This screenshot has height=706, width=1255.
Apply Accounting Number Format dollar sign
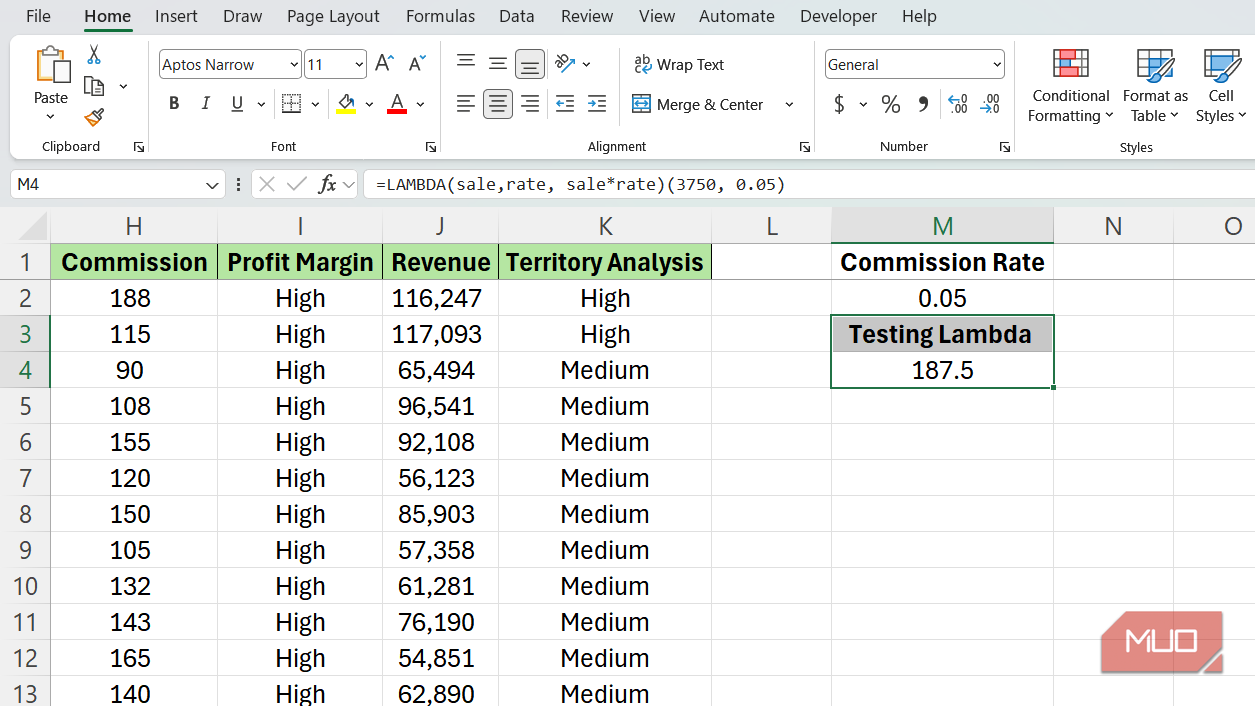click(839, 104)
